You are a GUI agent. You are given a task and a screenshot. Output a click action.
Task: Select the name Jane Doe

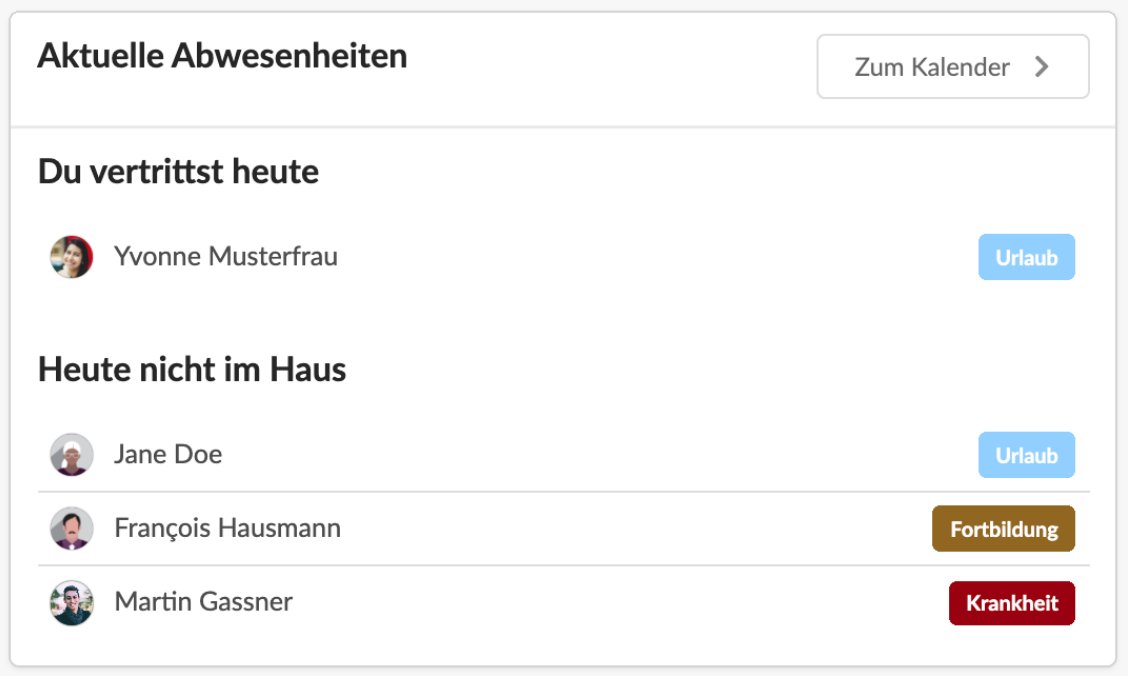(168, 454)
